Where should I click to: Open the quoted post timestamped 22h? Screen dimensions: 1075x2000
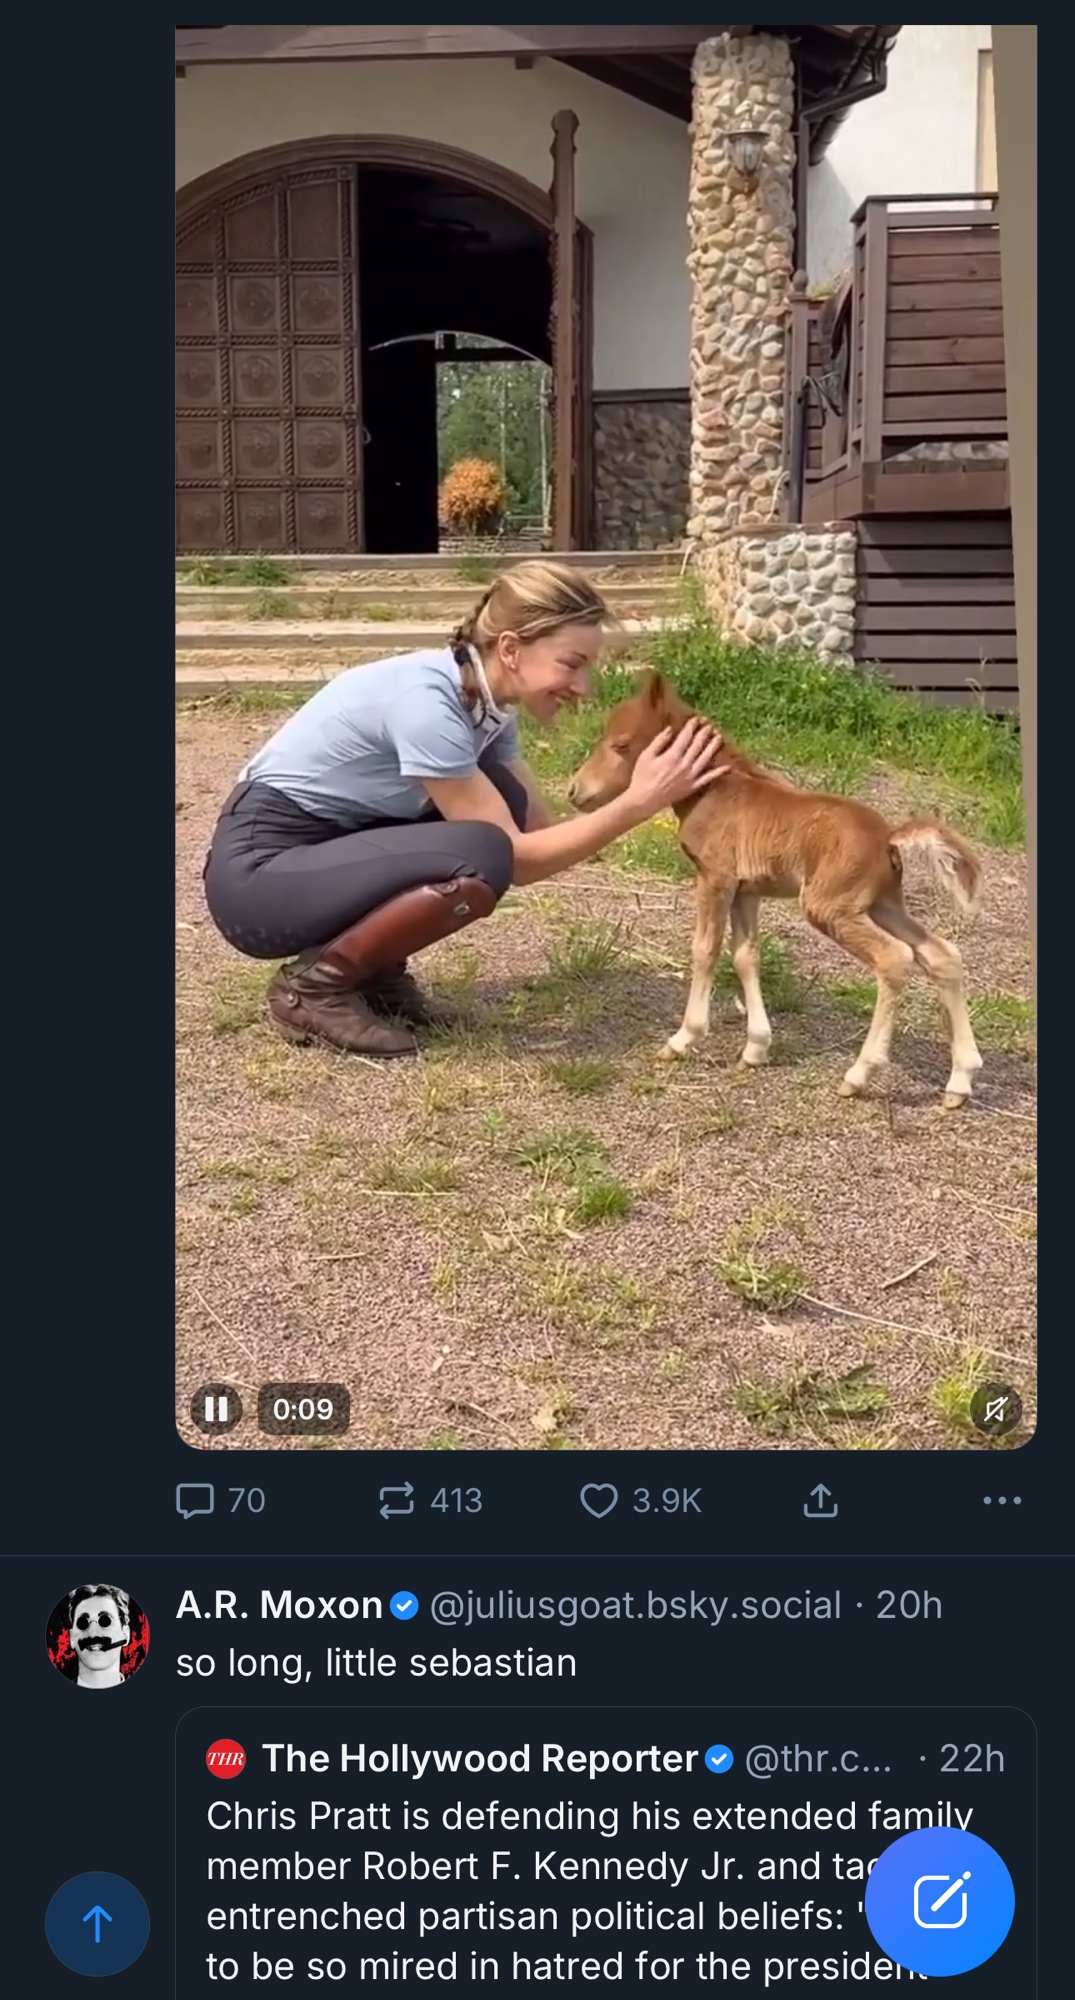(971, 1758)
